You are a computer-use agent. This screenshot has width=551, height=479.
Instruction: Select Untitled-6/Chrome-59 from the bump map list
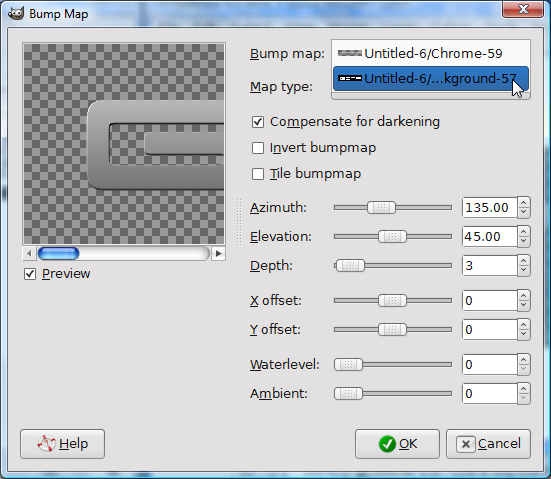click(x=431, y=53)
